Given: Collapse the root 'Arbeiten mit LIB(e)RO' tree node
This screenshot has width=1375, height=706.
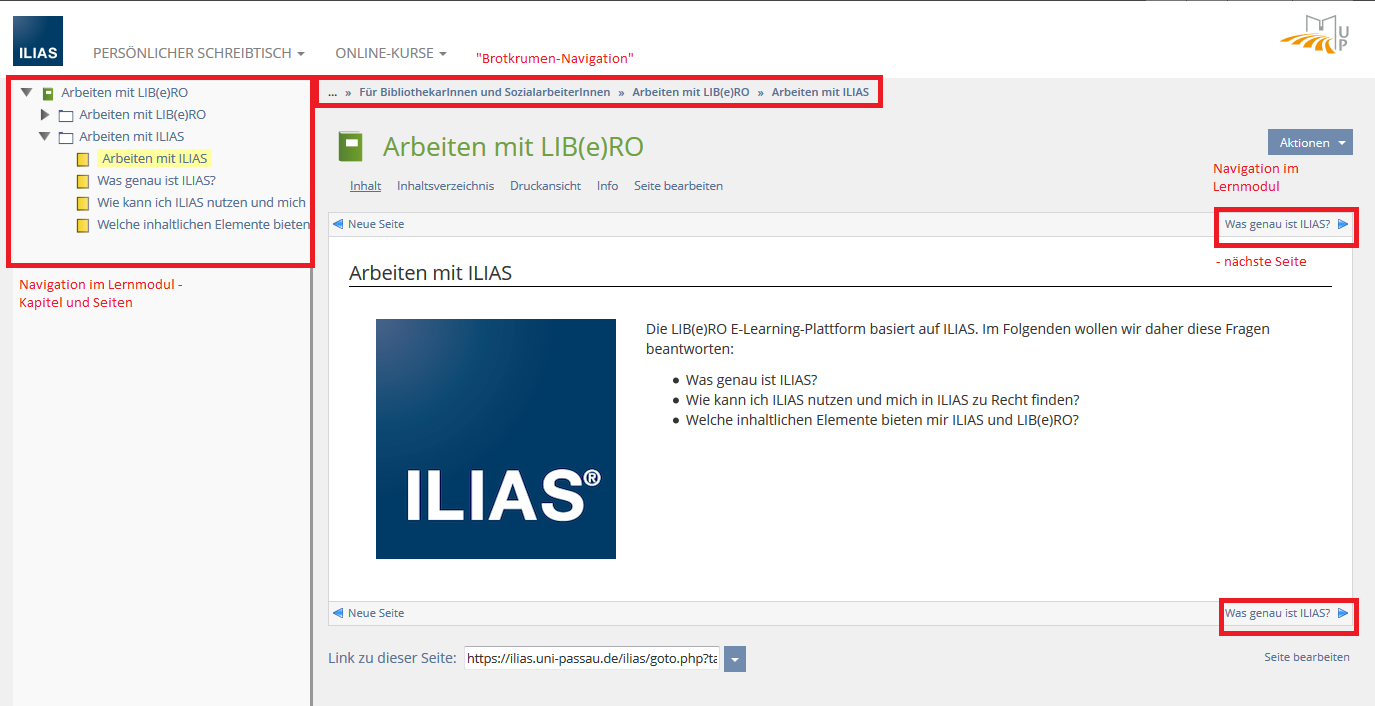Looking at the screenshot, I should pos(27,92).
